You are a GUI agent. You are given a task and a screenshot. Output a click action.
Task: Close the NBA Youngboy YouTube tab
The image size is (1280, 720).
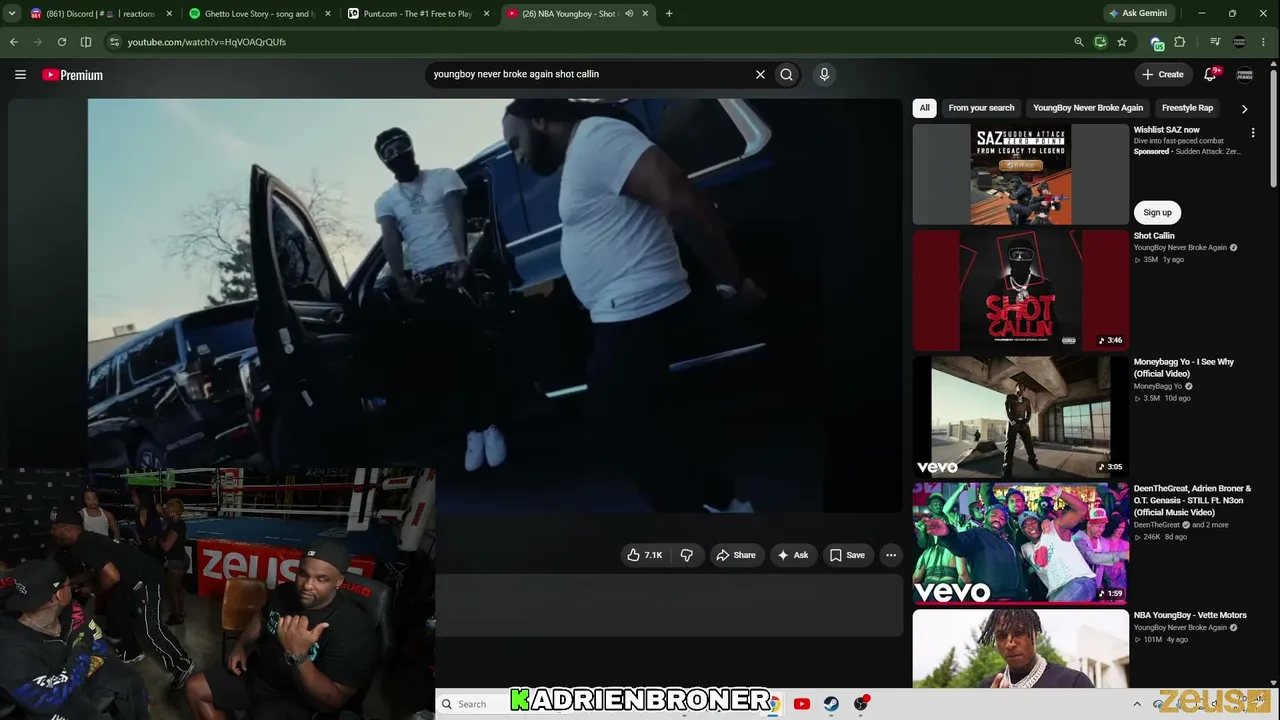(x=645, y=14)
